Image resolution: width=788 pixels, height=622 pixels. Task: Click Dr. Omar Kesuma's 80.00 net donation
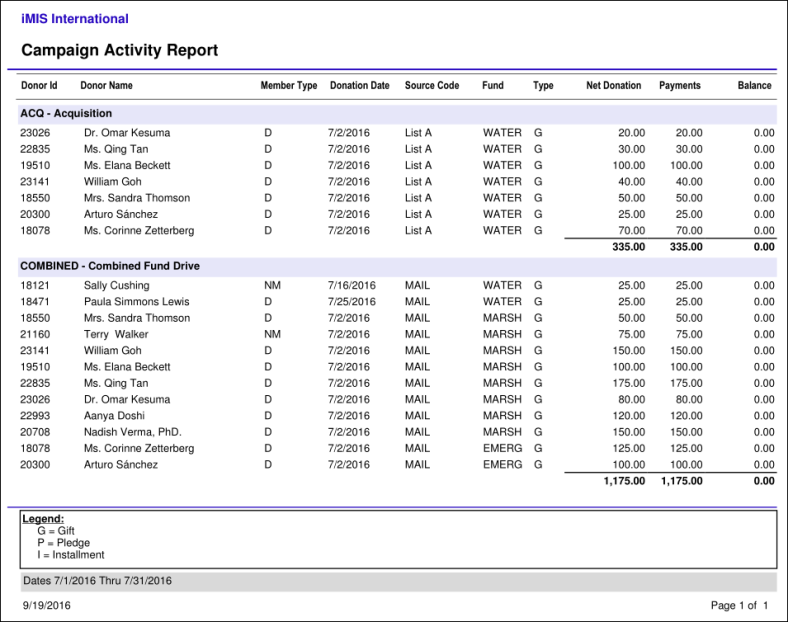(x=632, y=399)
